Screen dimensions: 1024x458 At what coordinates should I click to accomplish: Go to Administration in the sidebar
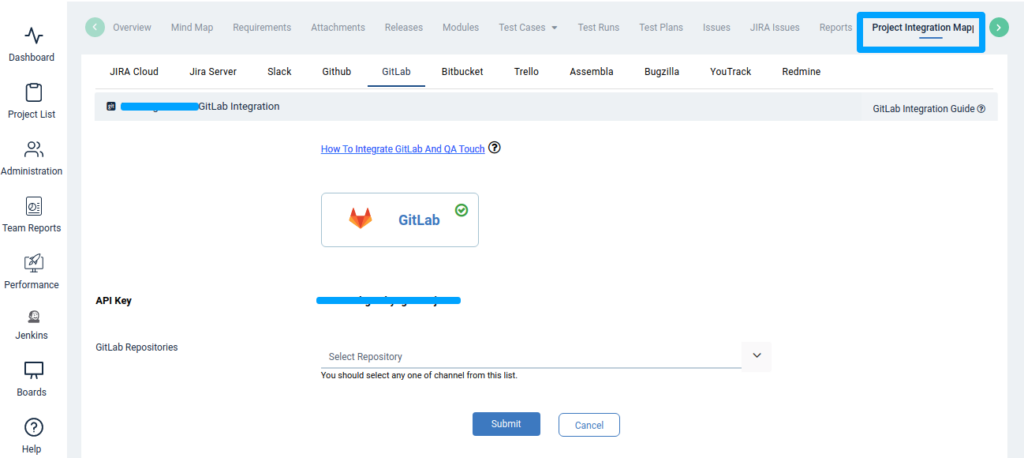coord(33,150)
